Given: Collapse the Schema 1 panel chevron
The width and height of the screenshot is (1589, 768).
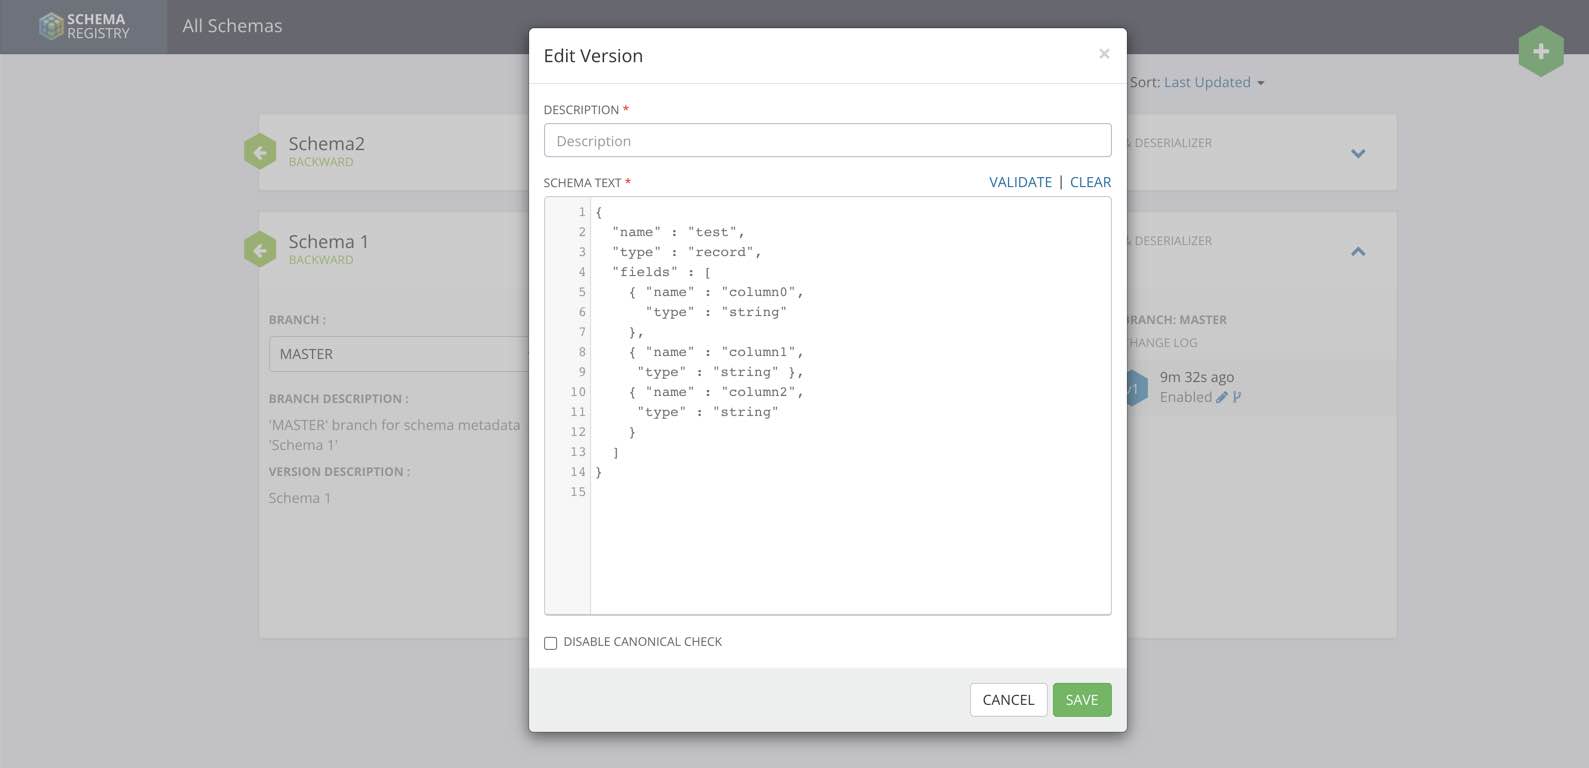Looking at the screenshot, I should coord(1358,251).
